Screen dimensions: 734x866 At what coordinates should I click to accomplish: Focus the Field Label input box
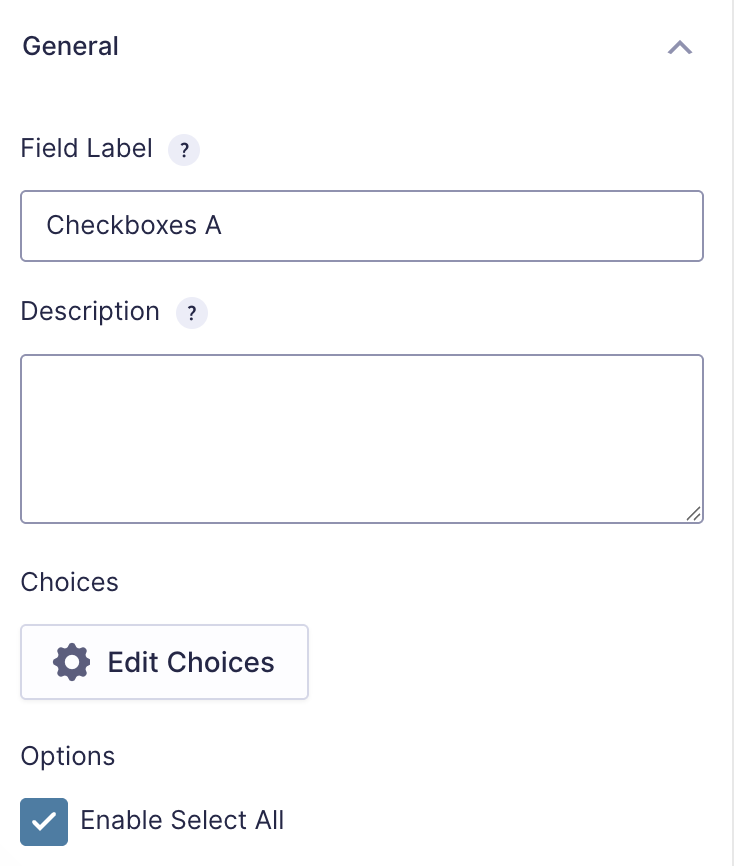click(x=362, y=226)
